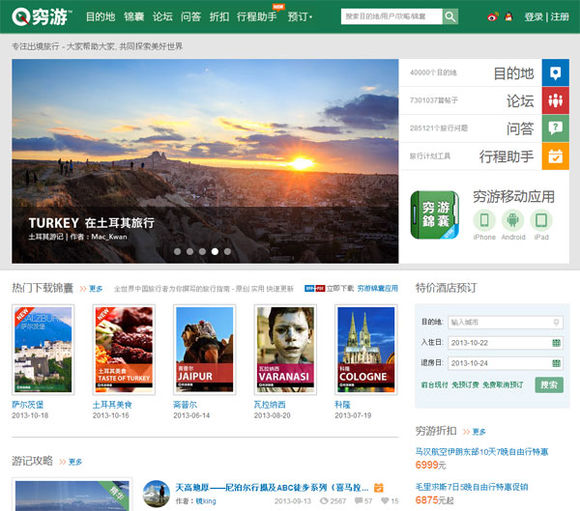Click the 目的地 city input field
The image size is (580, 511).
pos(505,322)
